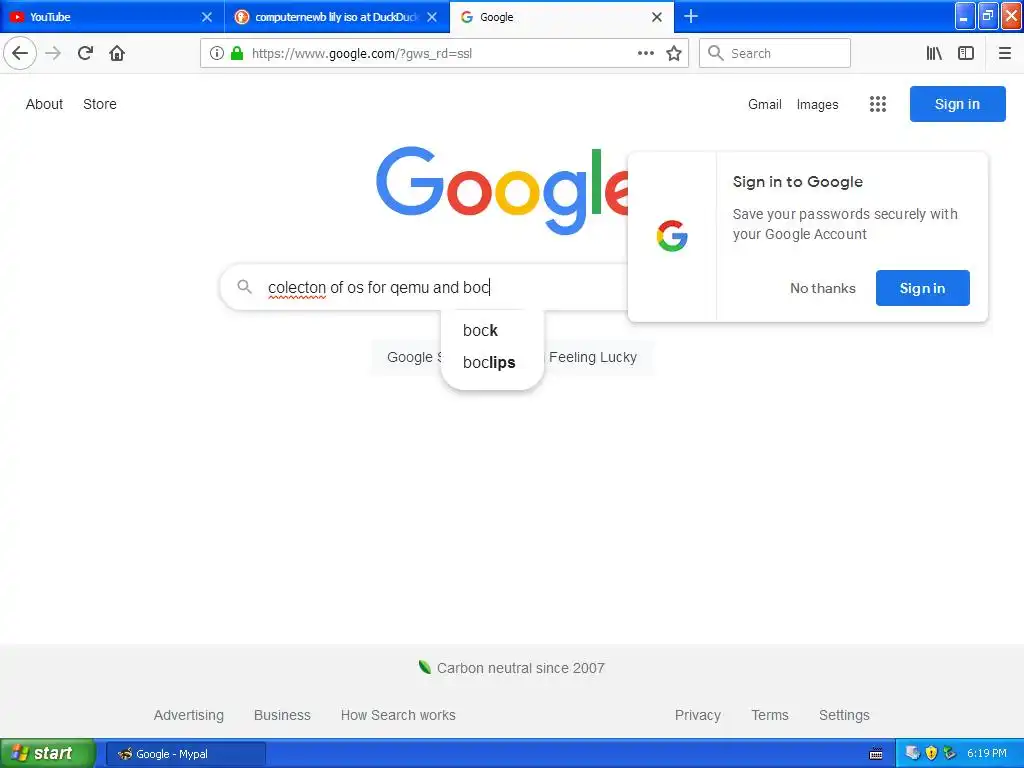The image size is (1024, 768).
Task: Go back to the previous page
Action: pyautogui.click(x=20, y=53)
